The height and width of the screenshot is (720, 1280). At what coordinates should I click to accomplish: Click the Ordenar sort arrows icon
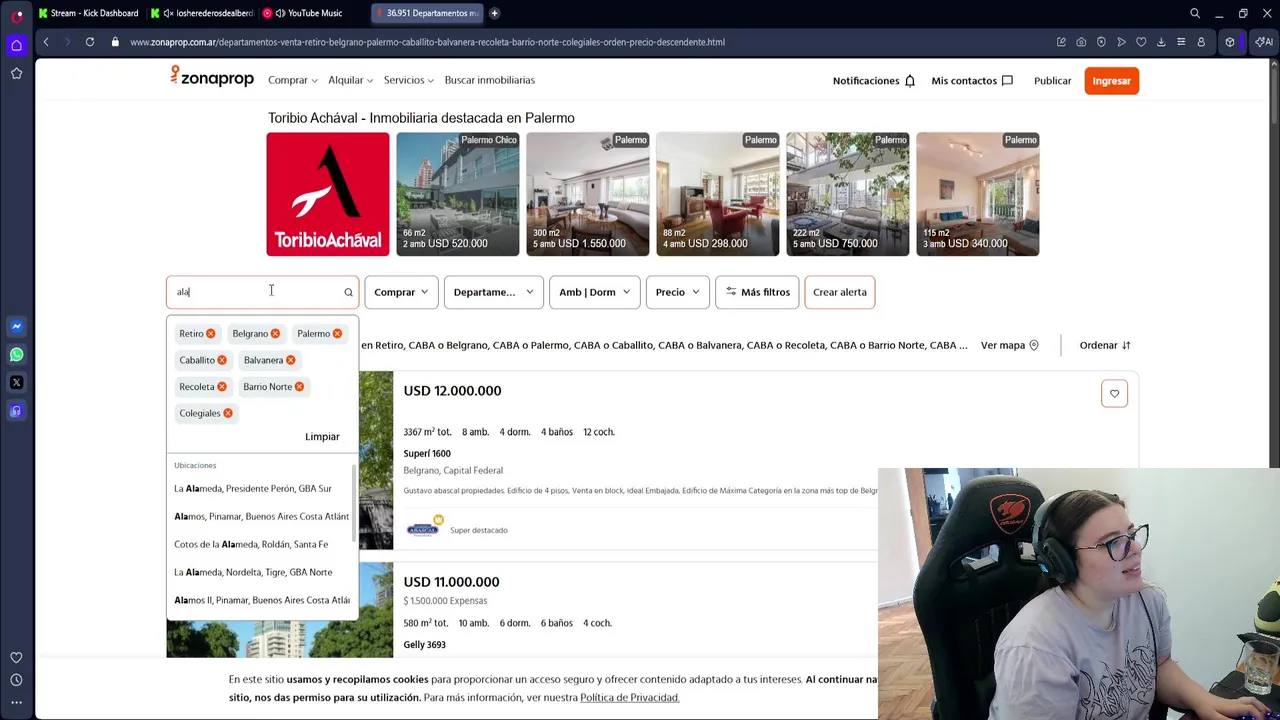1126,345
